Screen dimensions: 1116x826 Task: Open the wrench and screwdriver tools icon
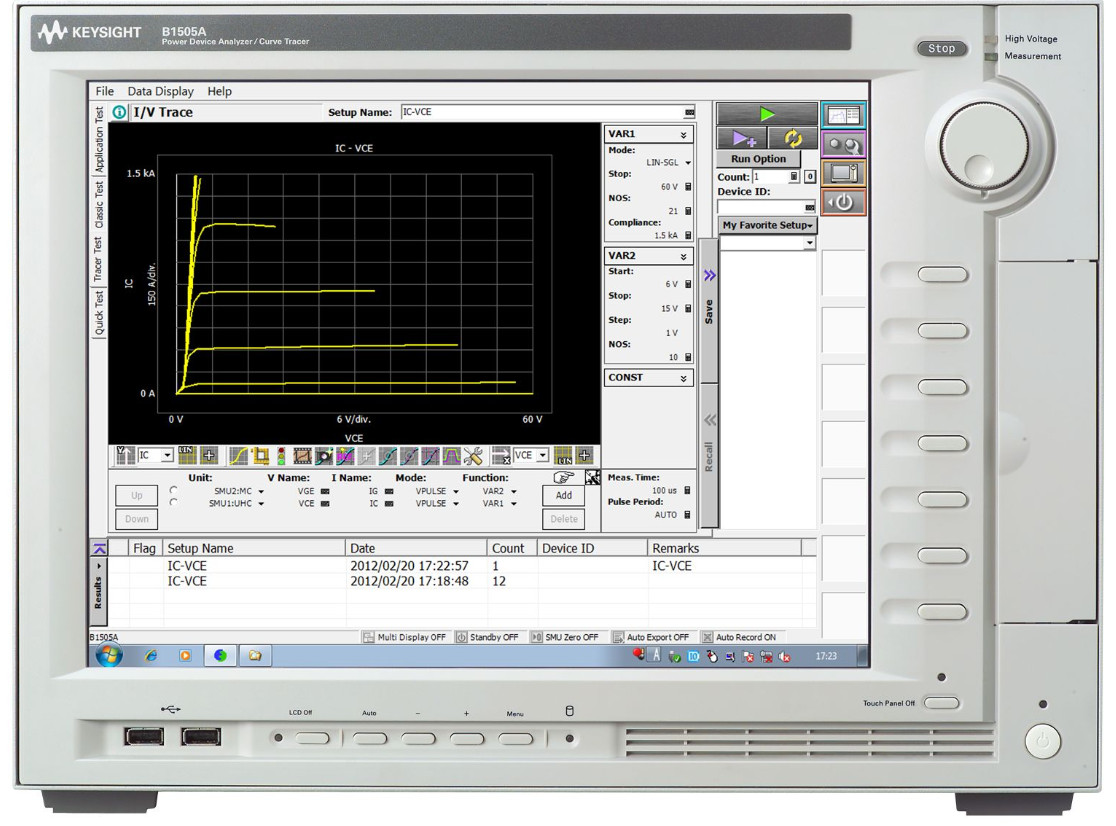pos(473,455)
